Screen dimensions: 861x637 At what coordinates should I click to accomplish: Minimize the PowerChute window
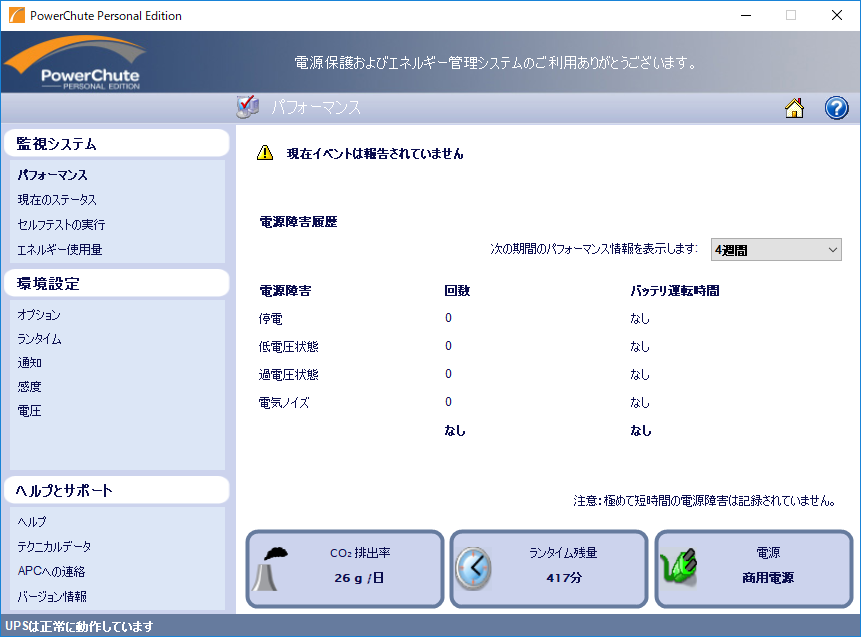pos(746,15)
